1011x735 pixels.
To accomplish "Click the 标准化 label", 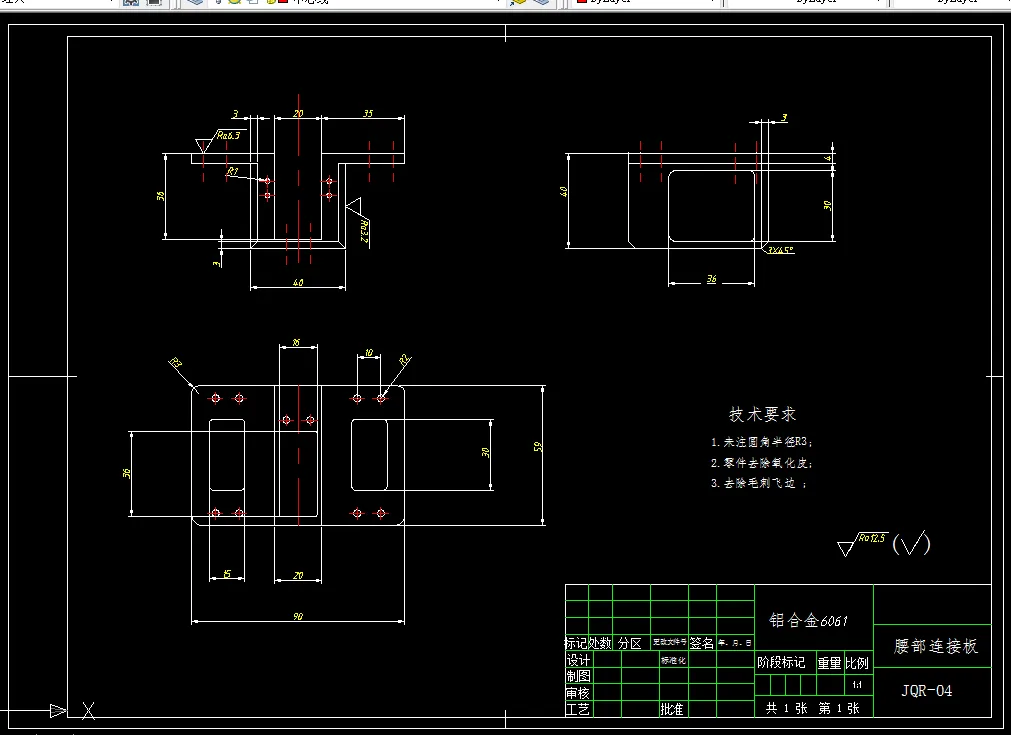I will 673,660.
